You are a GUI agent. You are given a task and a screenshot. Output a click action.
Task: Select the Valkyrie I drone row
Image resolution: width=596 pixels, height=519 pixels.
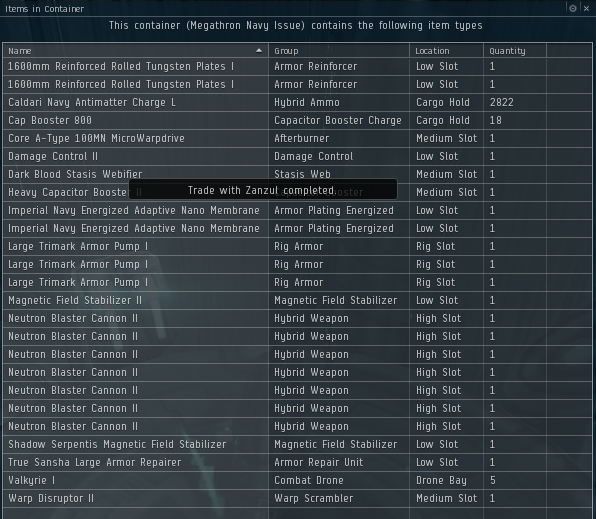pos(297,480)
